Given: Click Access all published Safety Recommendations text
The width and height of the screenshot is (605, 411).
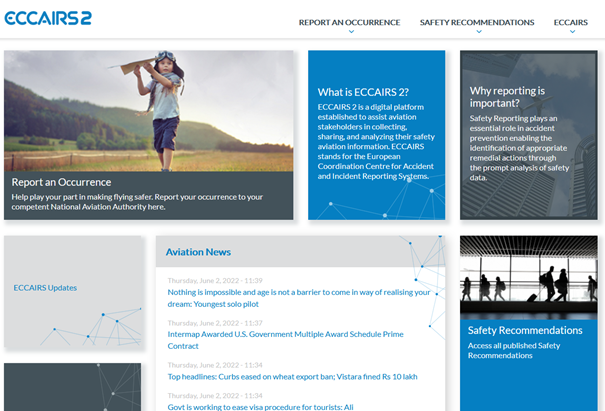Looking at the screenshot, I should point(514,350).
